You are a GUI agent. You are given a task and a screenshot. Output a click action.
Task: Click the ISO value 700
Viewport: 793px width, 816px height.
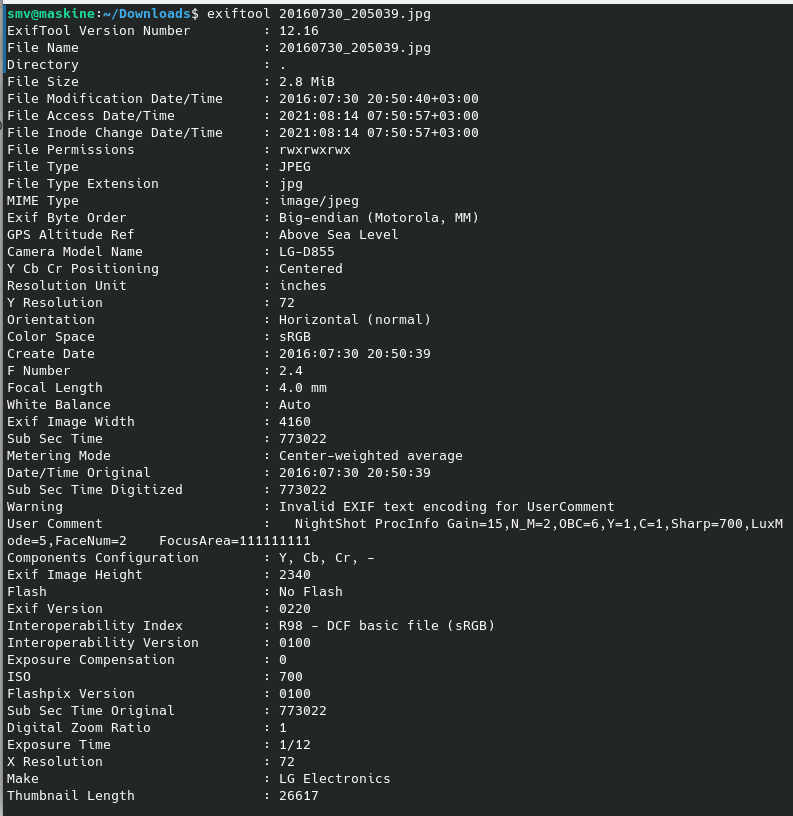pyautogui.click(x=291, y=677)
